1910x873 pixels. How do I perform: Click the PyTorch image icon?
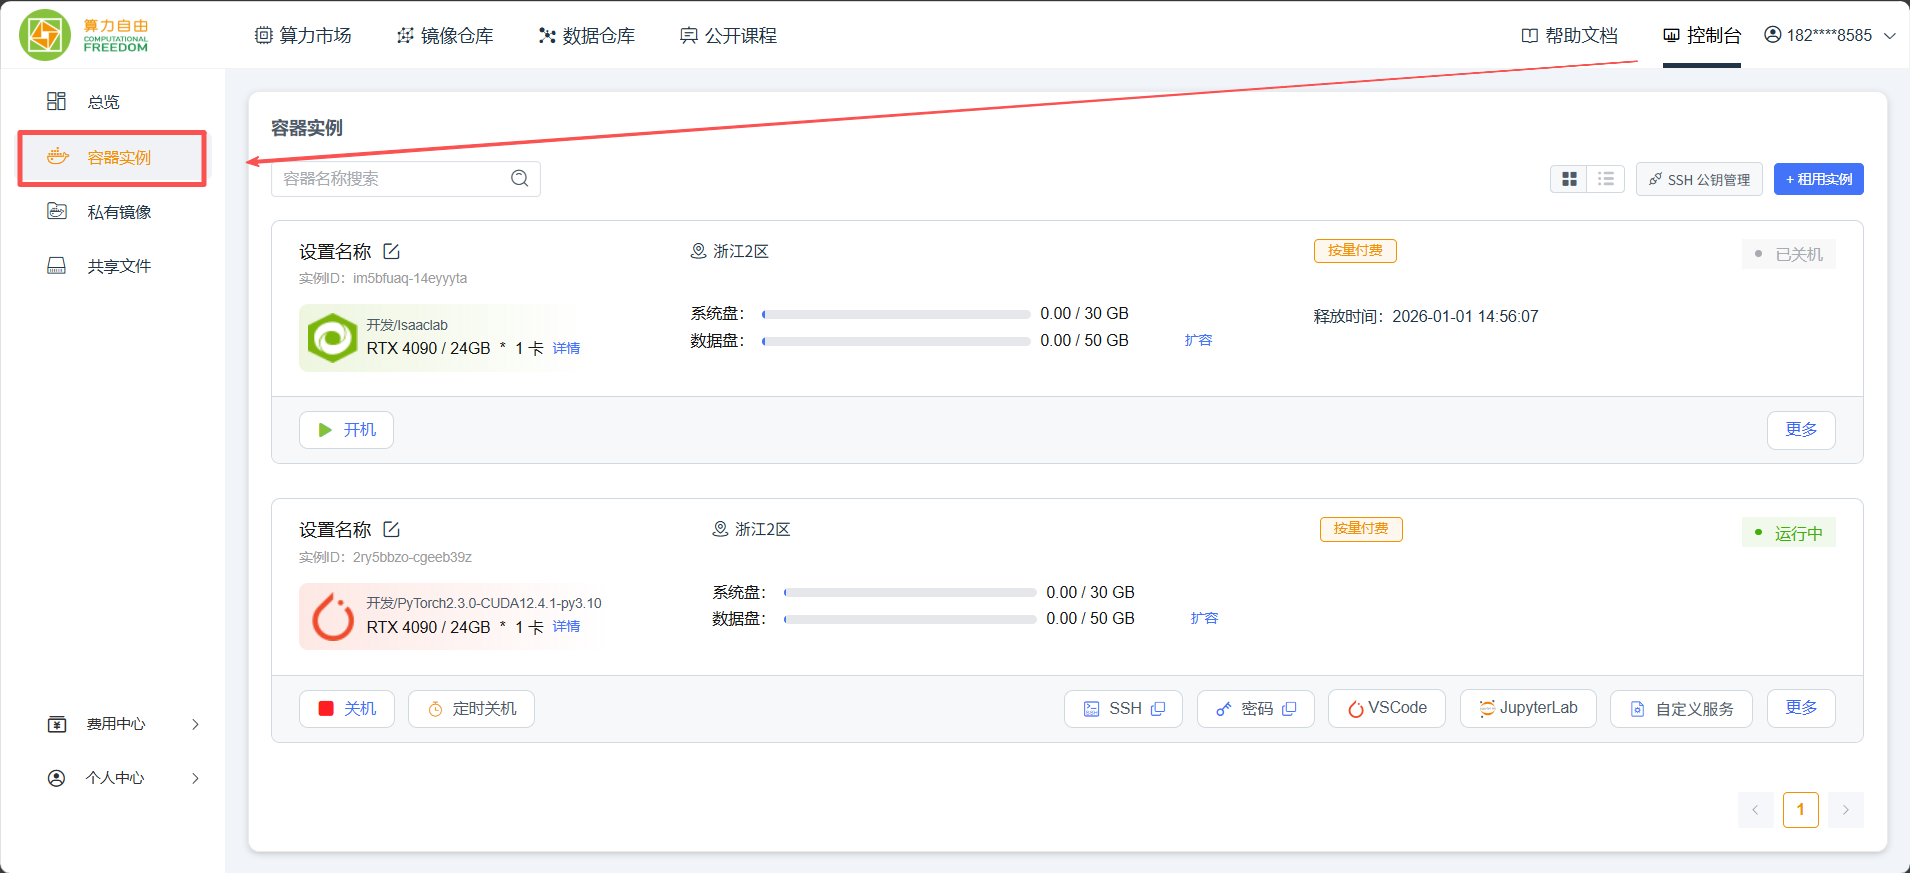pyautogui.click(x=332, y=616)
